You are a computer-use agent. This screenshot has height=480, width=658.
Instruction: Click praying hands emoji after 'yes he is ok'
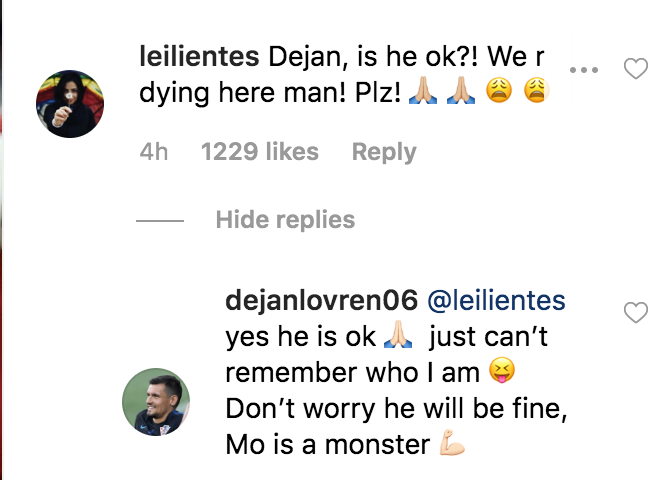tap(405, 338)
